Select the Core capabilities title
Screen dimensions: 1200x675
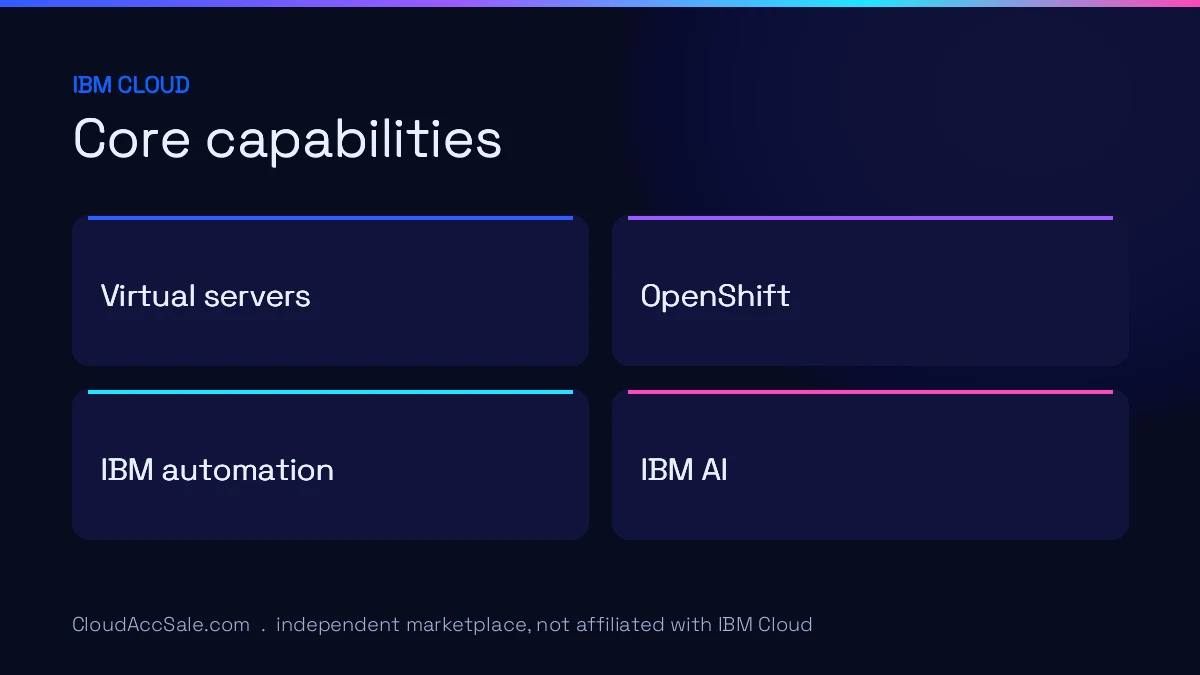pyautogui.click(x=287, y=139)
